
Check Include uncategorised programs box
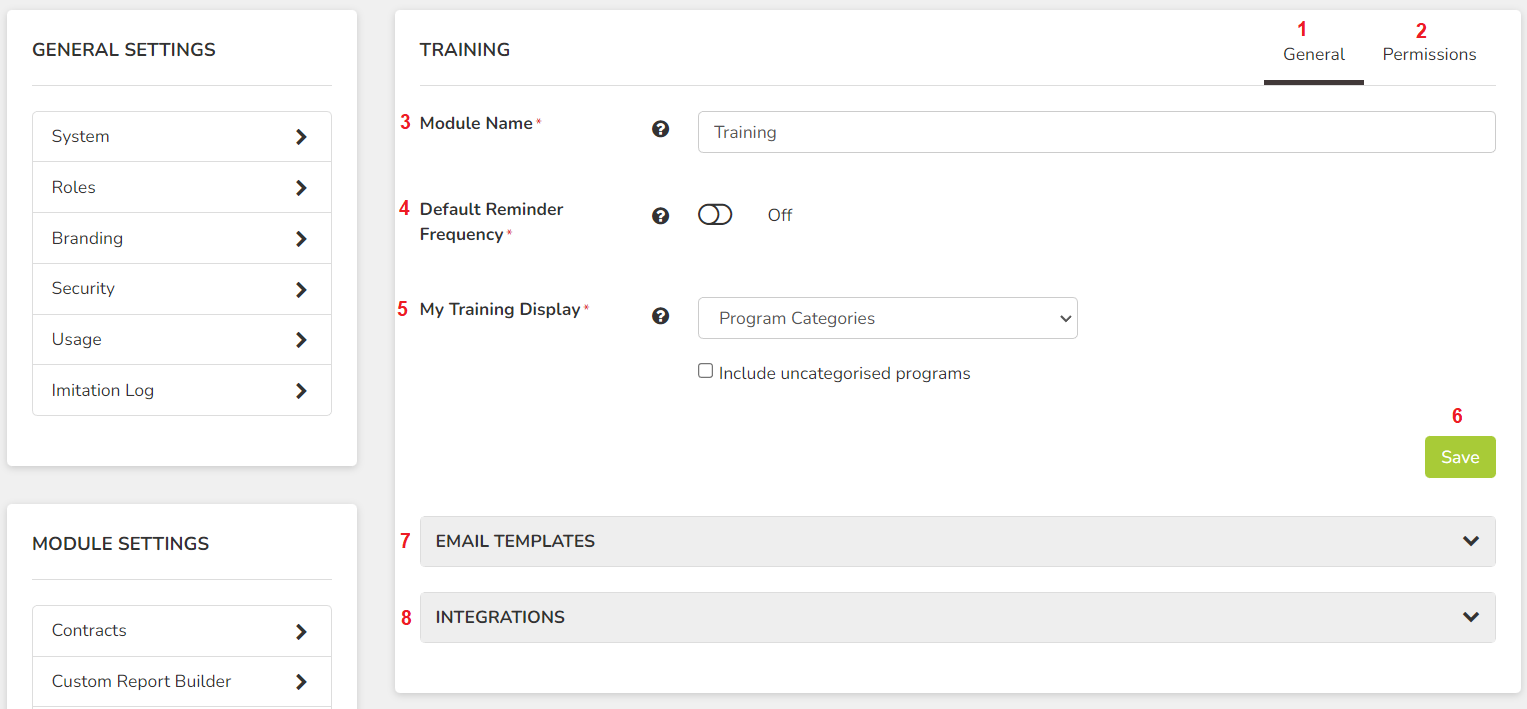[x=706, y=371]
